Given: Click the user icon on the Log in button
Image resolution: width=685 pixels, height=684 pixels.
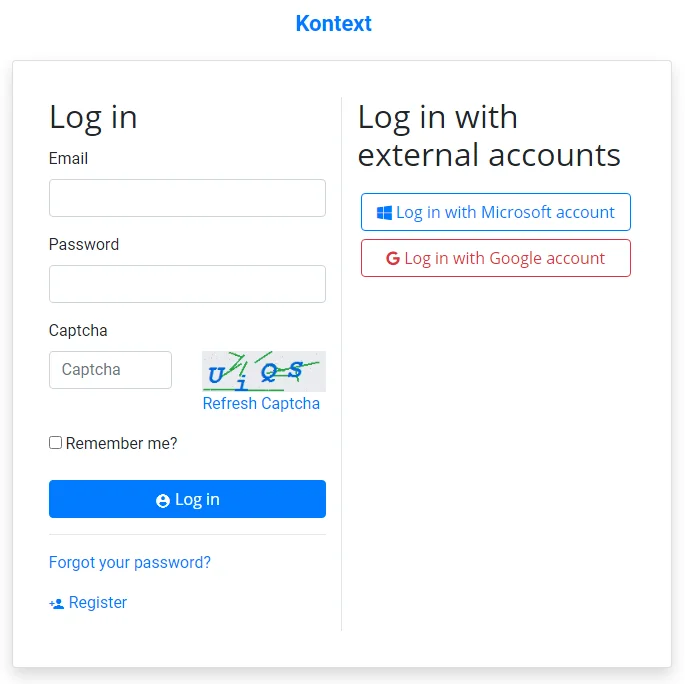Looking at the screenshot, I should (x=163, y=501).
